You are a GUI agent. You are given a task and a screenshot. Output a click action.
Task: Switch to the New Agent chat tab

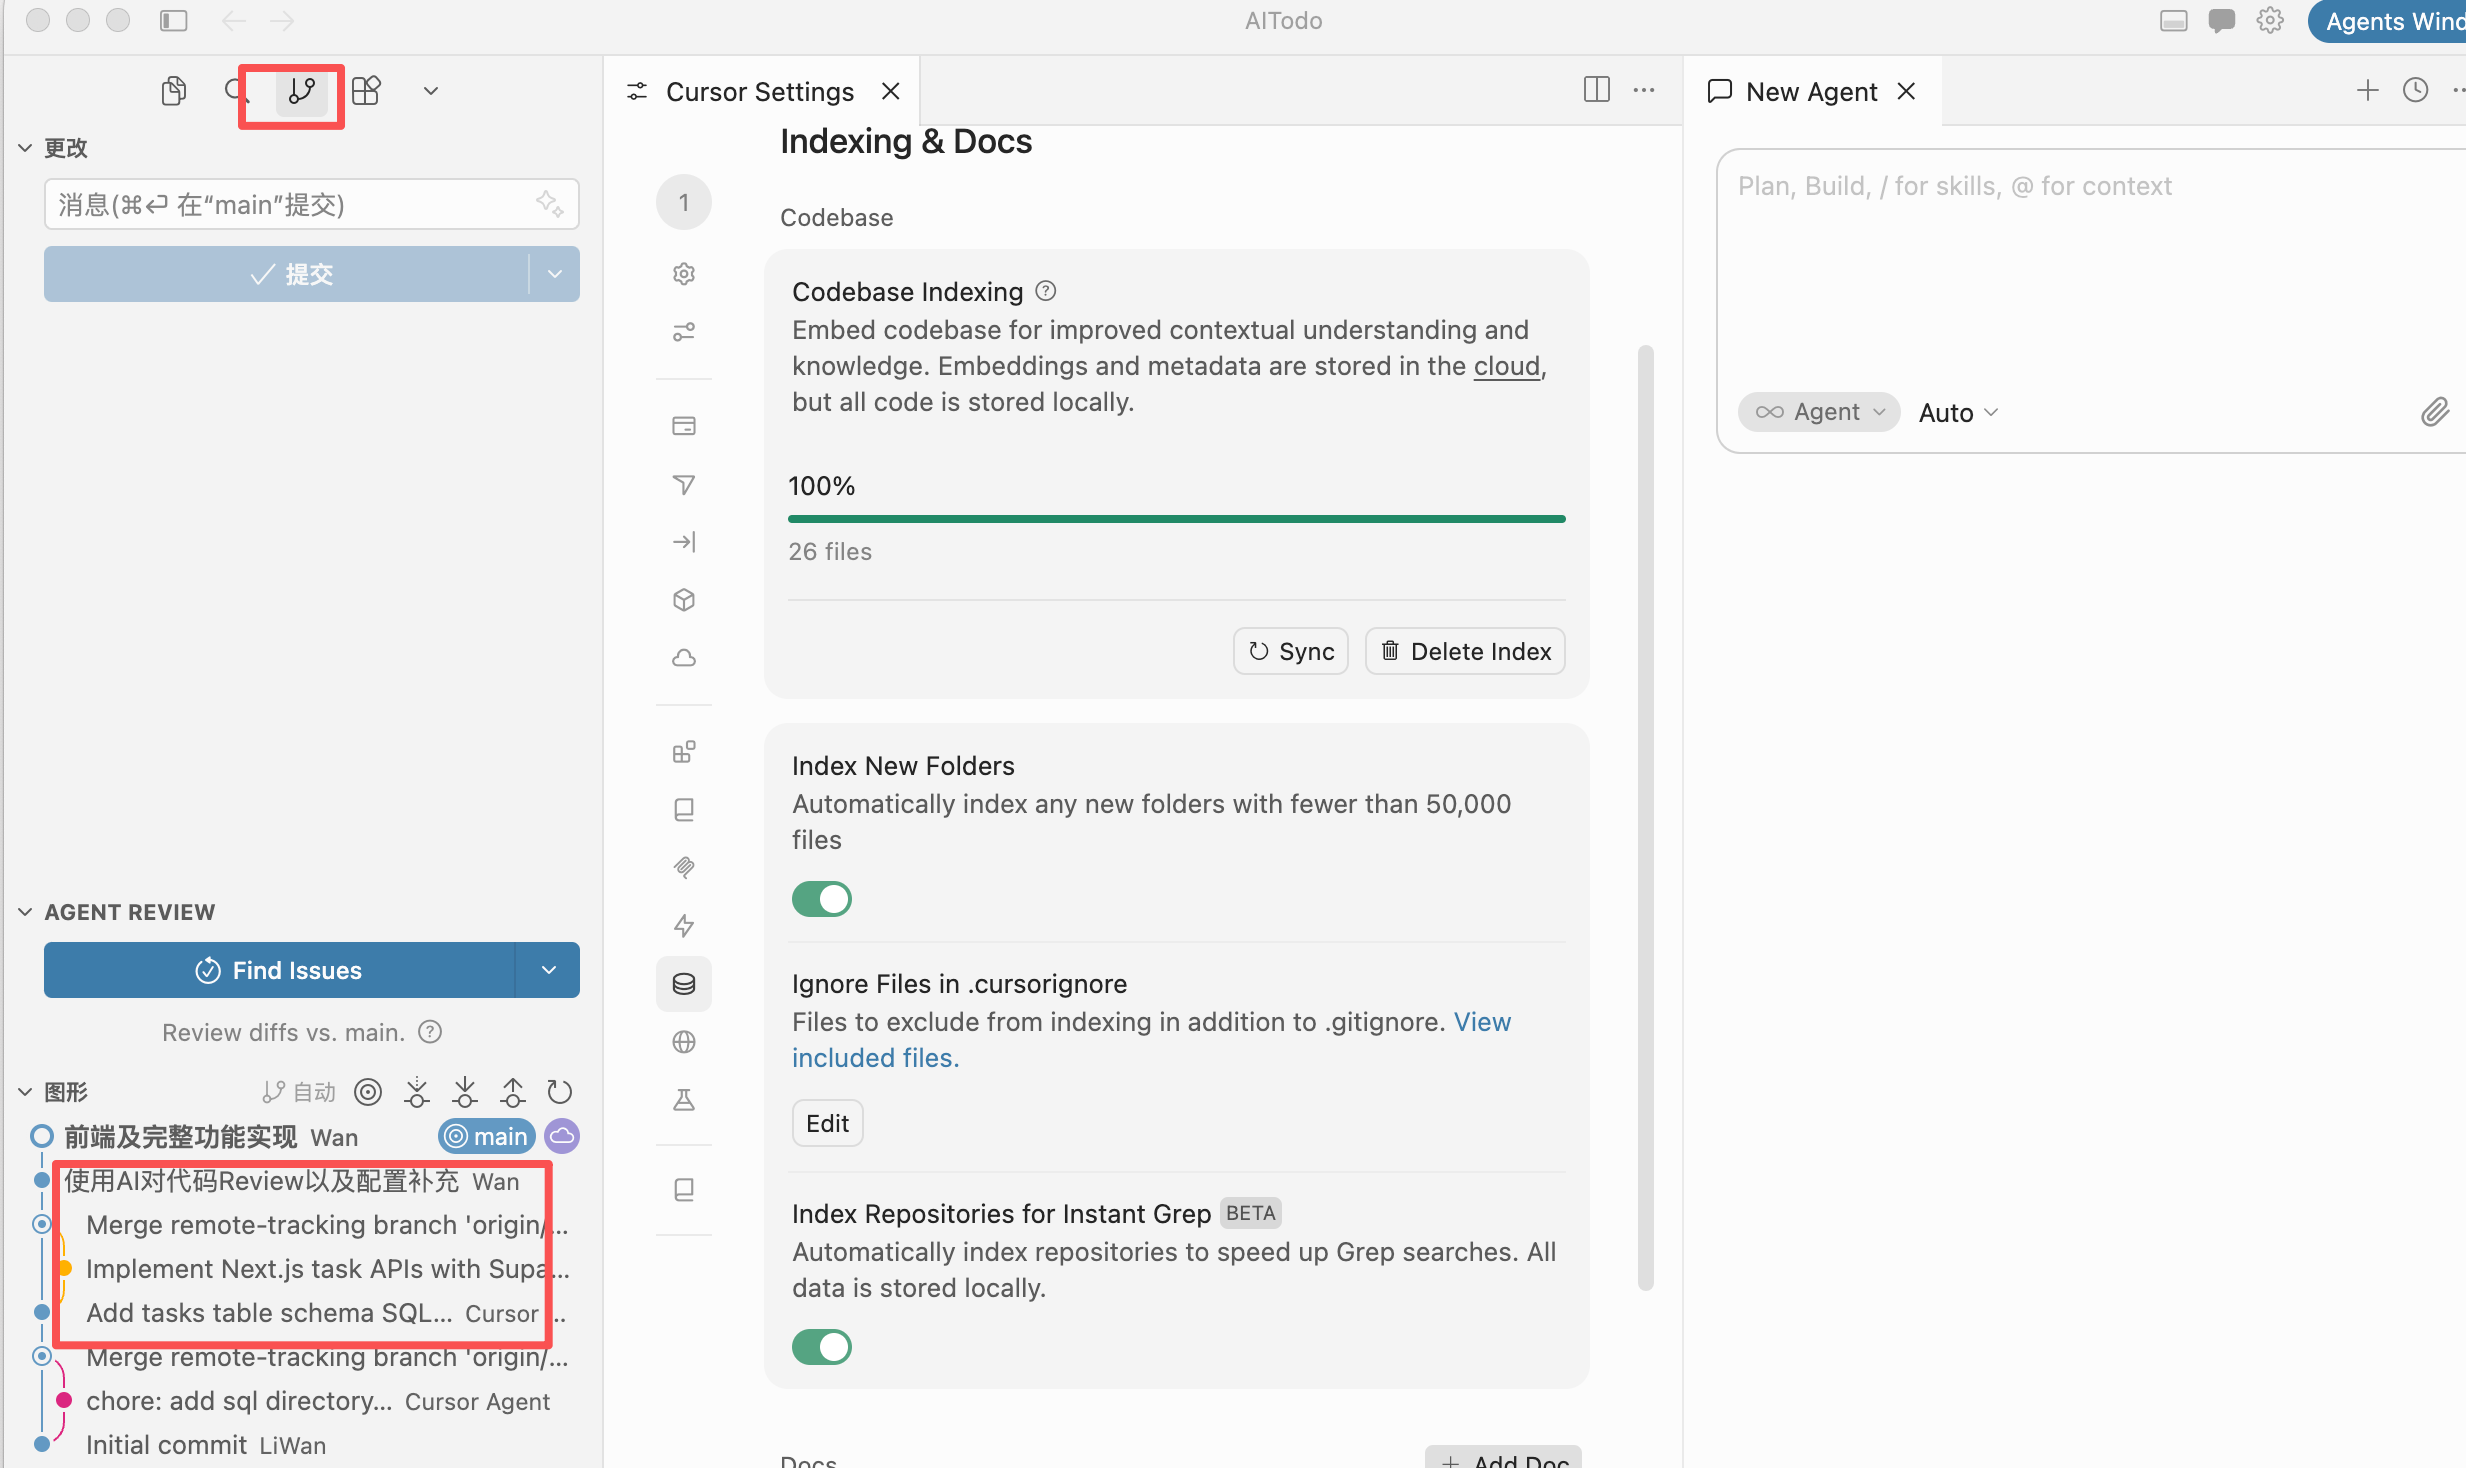pos(1811,91)
